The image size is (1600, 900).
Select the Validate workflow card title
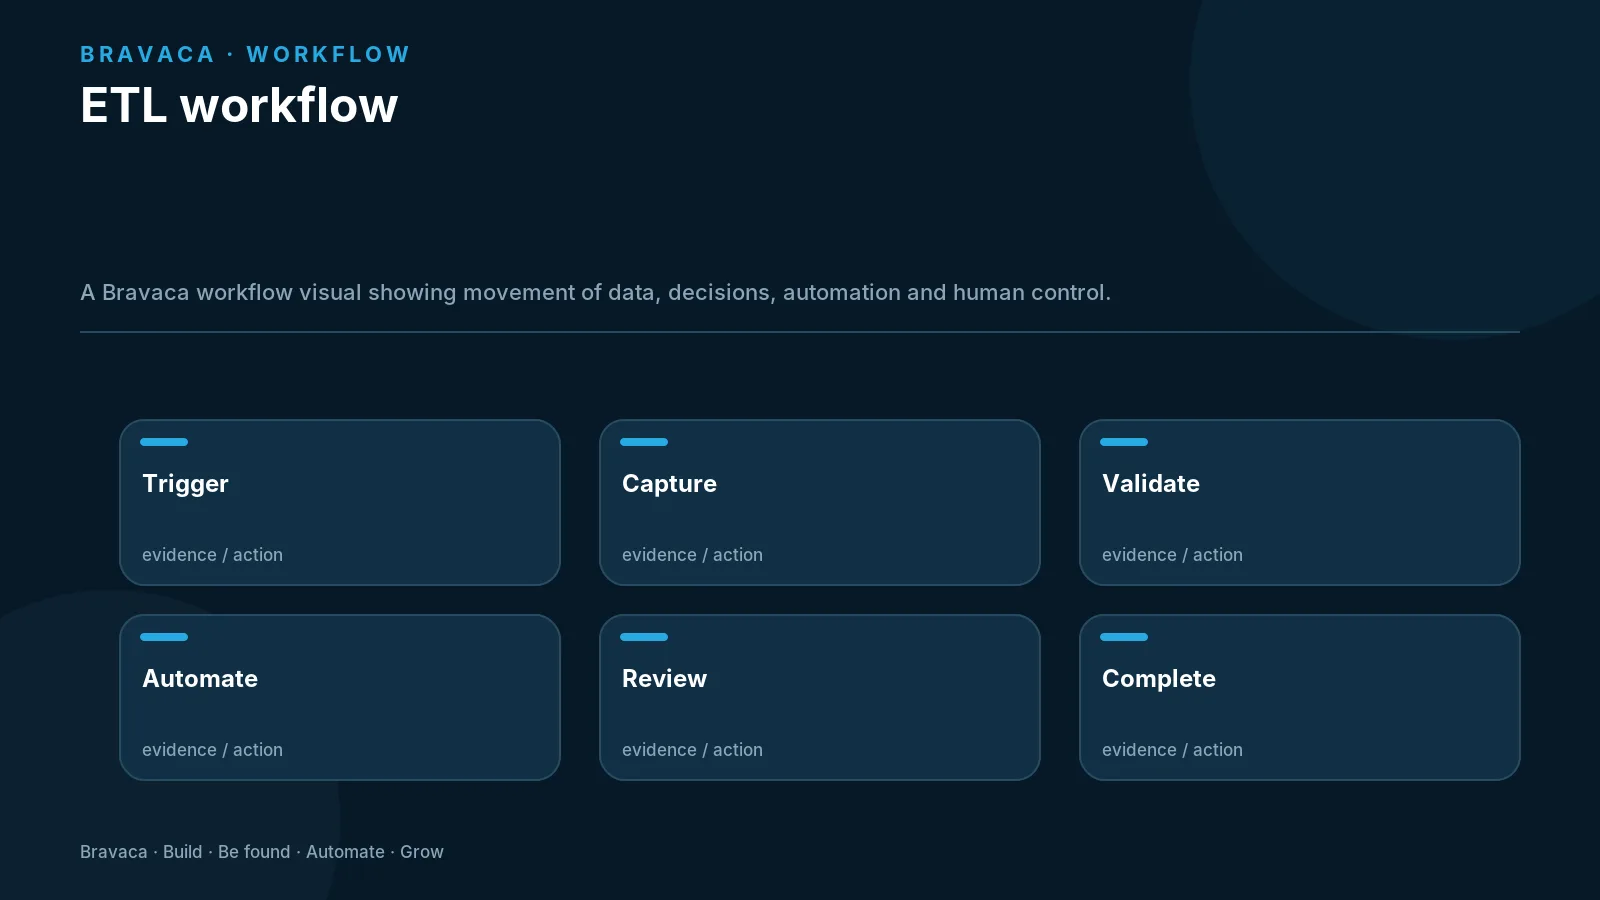(1151, 484)
